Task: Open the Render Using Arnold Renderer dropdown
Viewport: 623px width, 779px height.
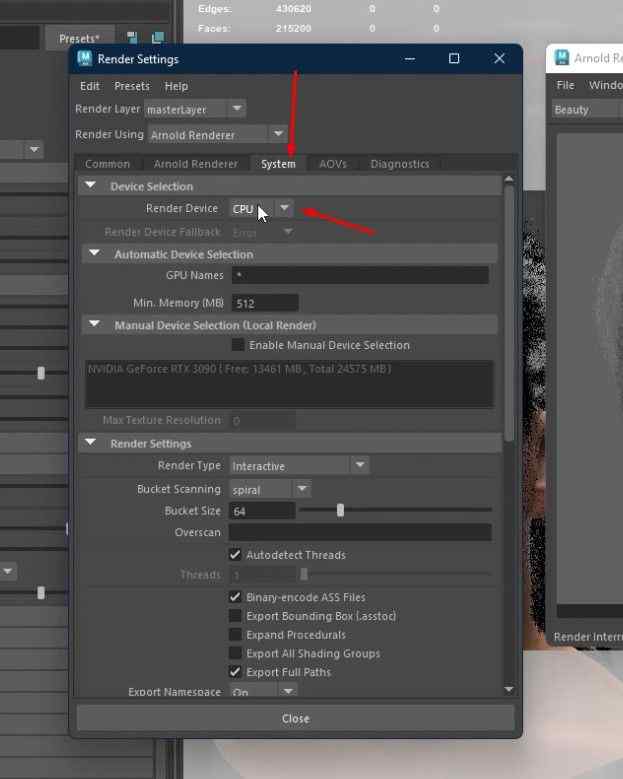Action: [218, 134]
